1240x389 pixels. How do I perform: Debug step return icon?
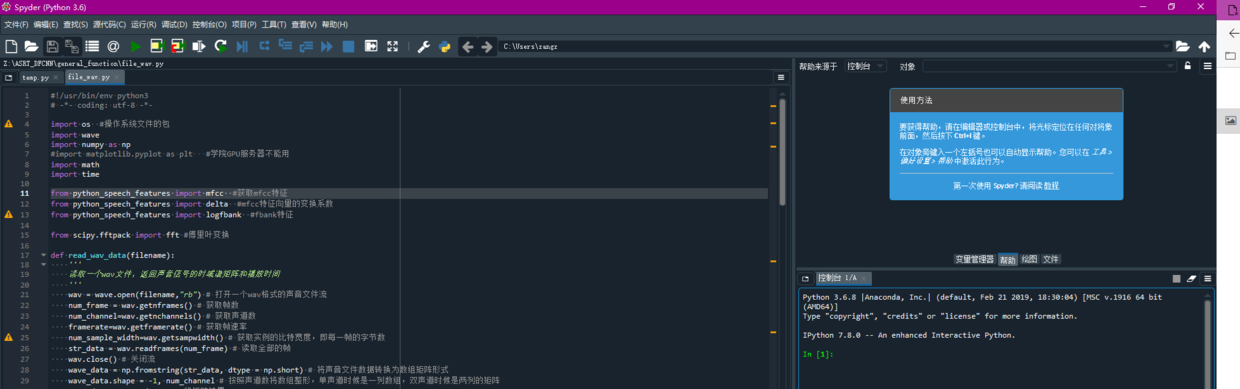pos(306,46)
